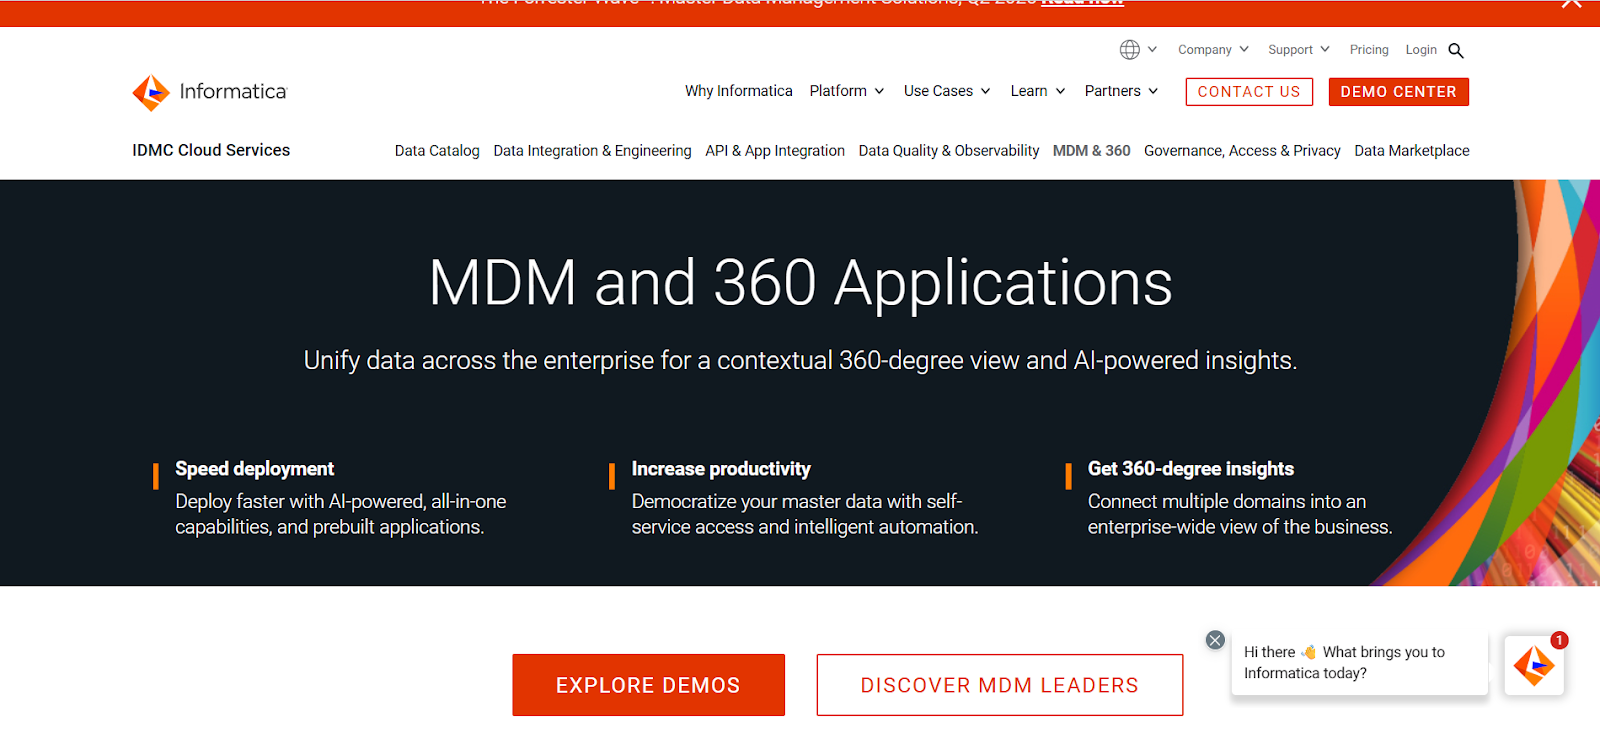1600x733 pixels.
Task: Click the Read now banner link
Action: click(1082, 3)
